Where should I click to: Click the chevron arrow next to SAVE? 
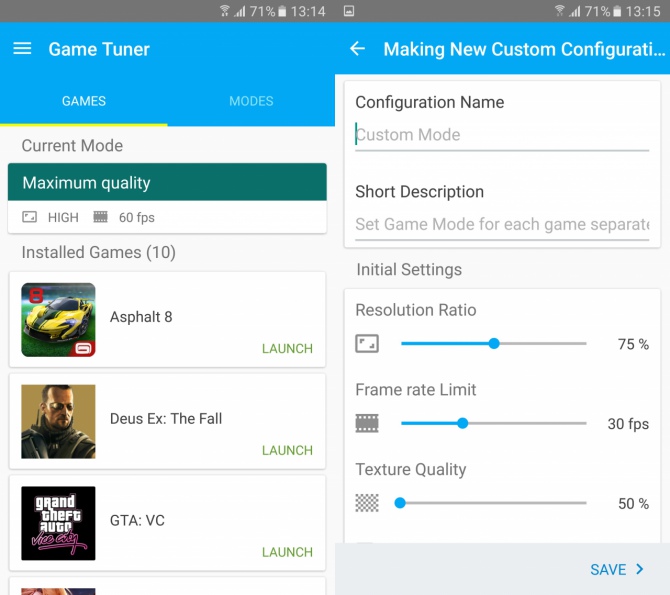[640, 569]
